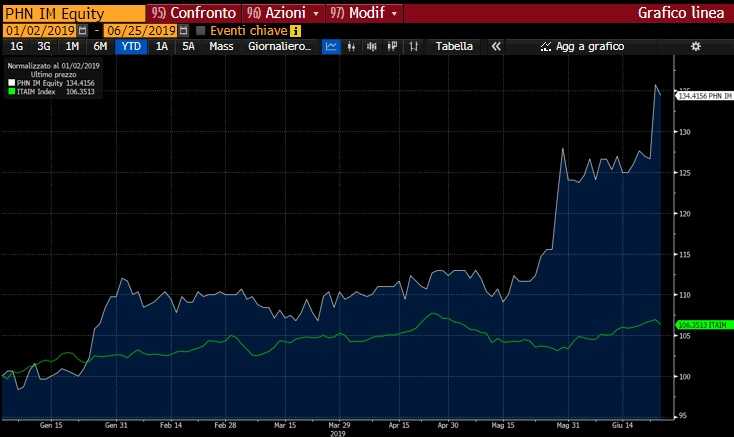This screenshot has width=734, height=437.
Task: Click the green ITAIM Index legend swatch
Action: (12, 91)
